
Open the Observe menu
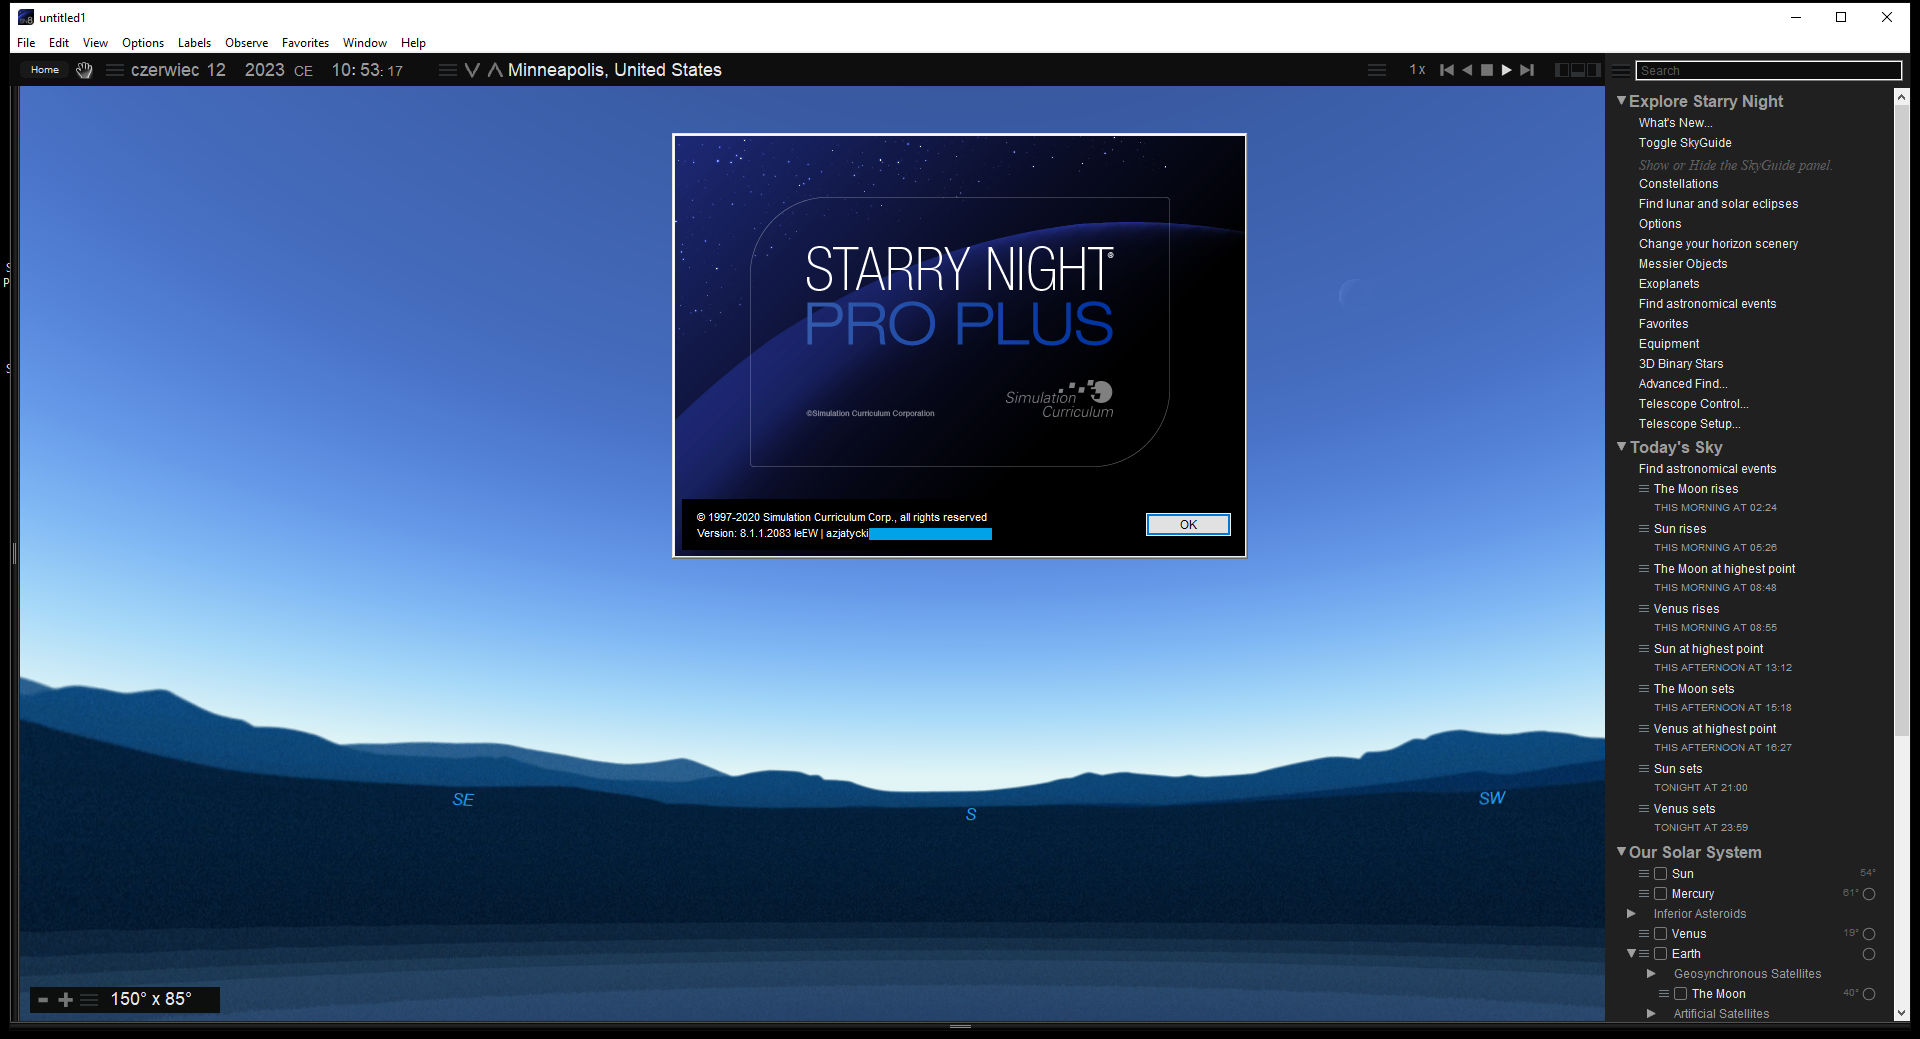click(x=246, y=42)
